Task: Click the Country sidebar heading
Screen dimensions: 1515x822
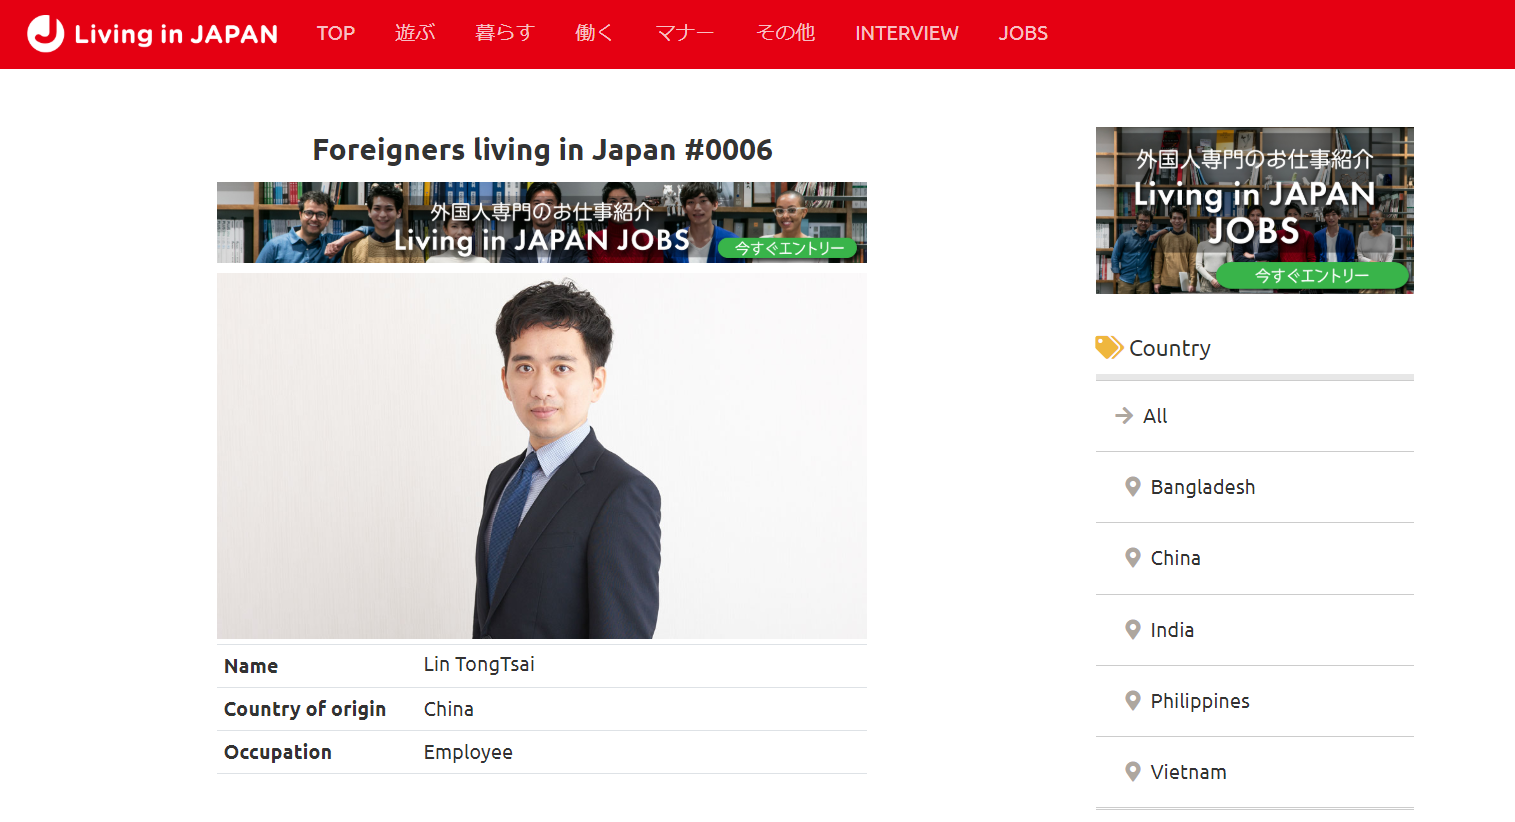Action: click(x=1170, y=348)
